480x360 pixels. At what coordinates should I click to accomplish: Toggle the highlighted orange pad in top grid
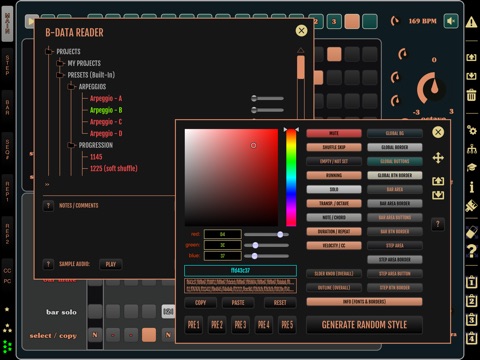pyautogui.click(x=334, y=54)
